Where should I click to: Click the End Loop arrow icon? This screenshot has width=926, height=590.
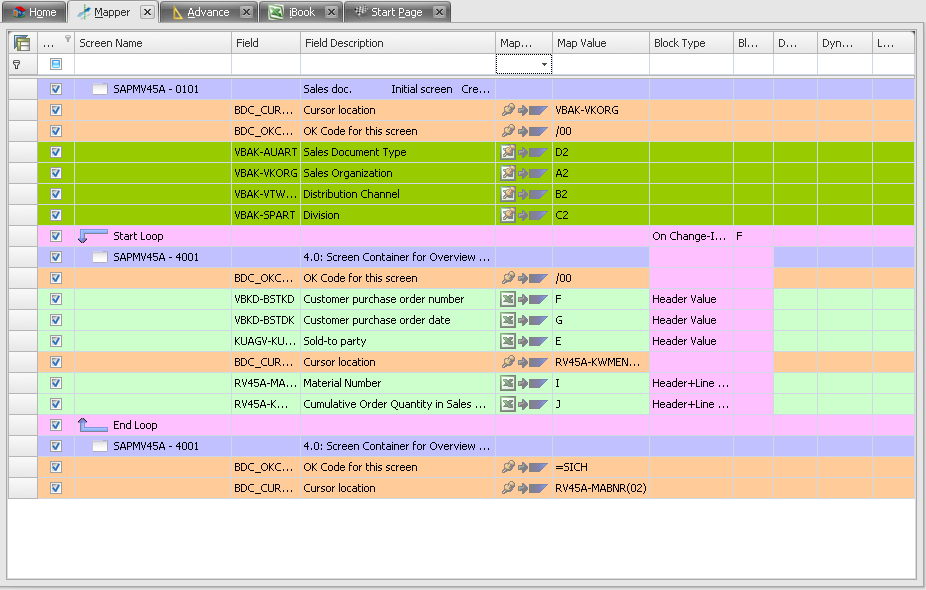tap(92, 425)
